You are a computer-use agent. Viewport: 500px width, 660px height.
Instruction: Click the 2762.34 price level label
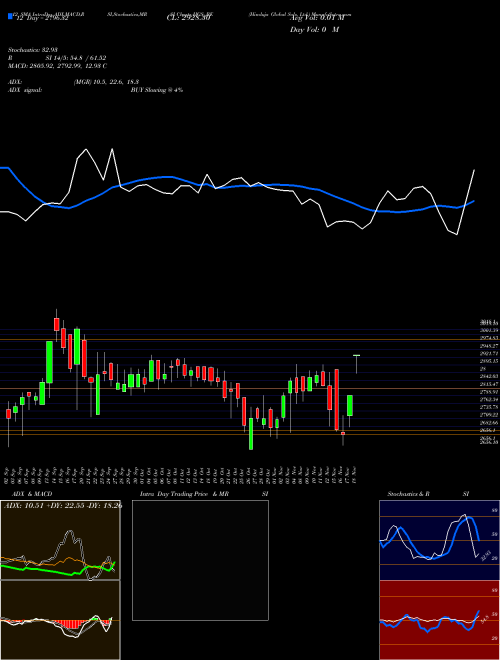click(x=489, y=399)
